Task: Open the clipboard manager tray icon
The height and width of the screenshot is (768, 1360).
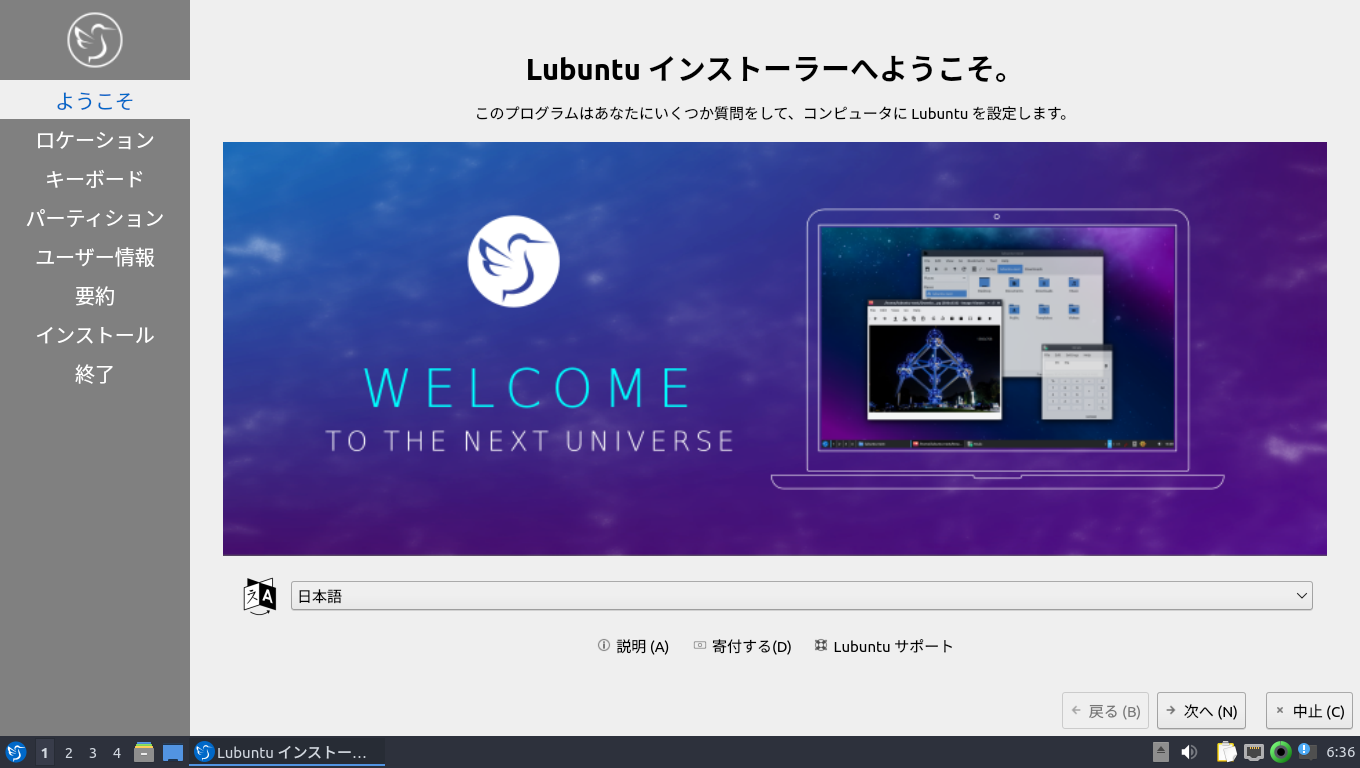Action: 1226,752
